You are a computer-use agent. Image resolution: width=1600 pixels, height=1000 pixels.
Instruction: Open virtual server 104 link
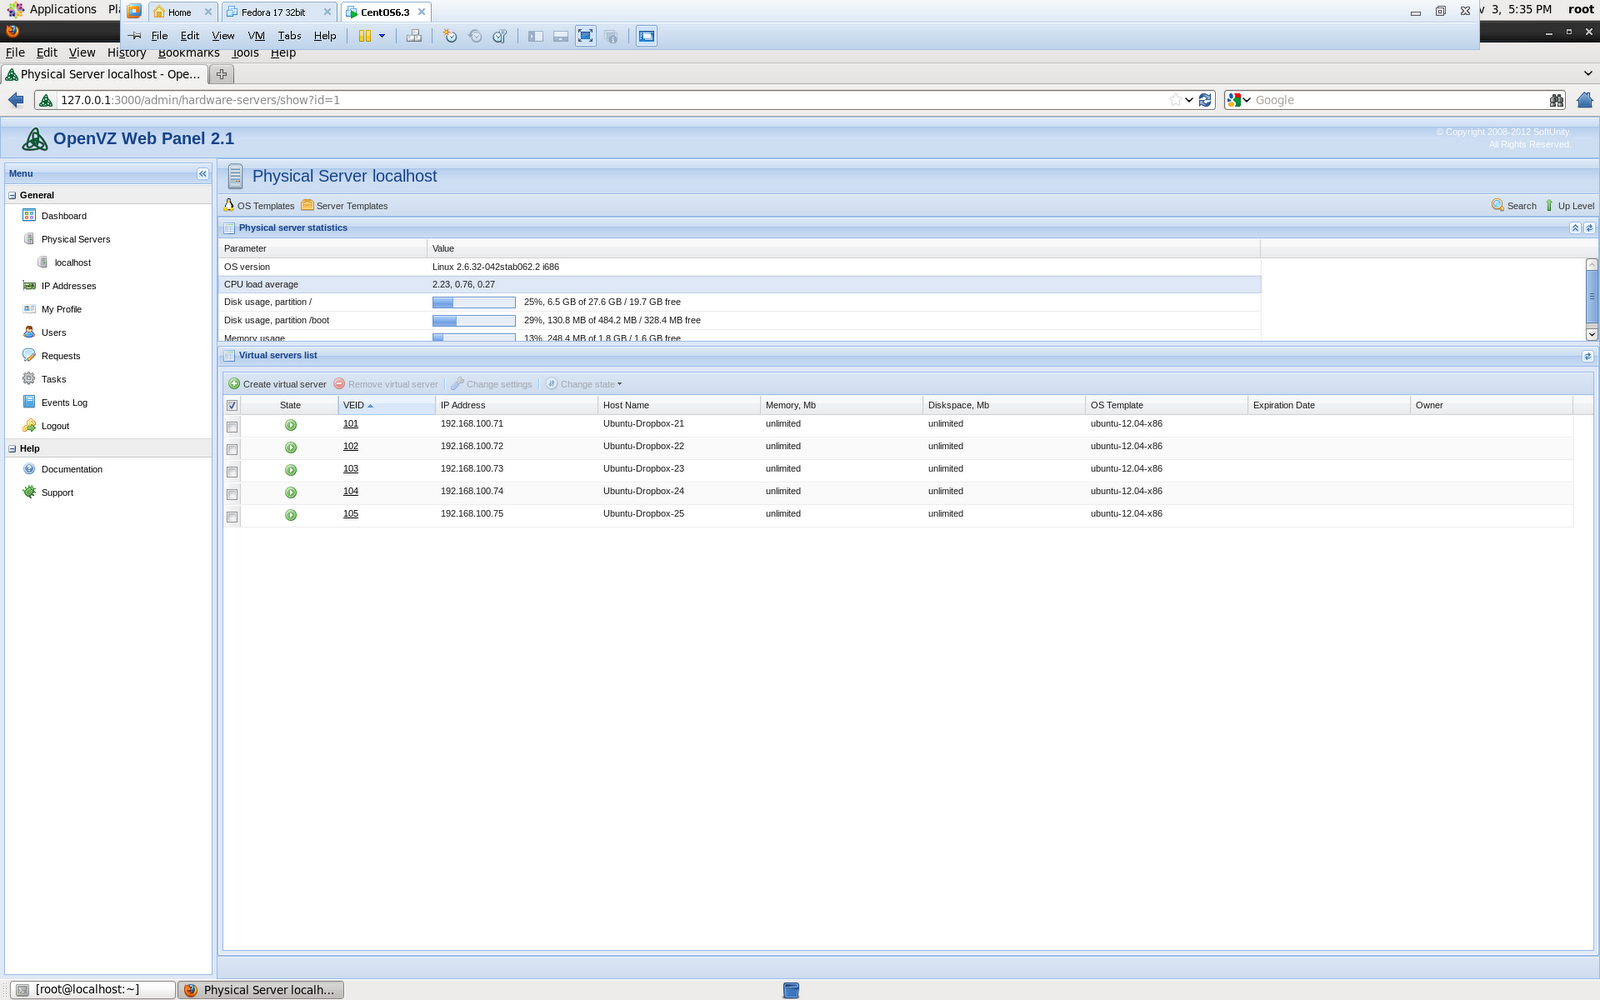(351, 491)
